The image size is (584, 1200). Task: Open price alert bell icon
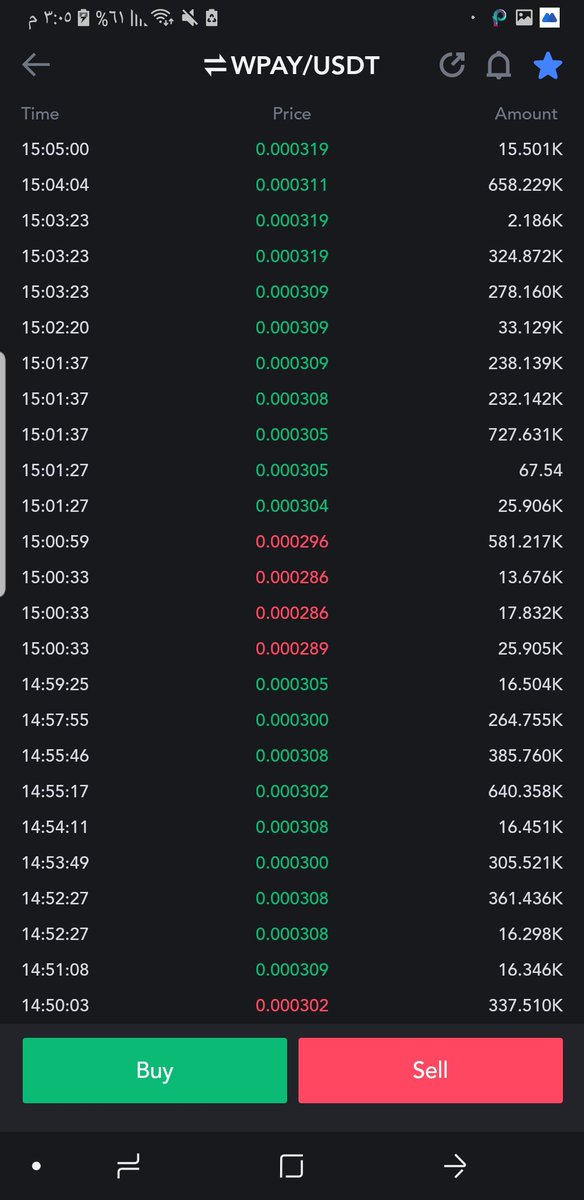pyautogui.click(x=498, y=65)
